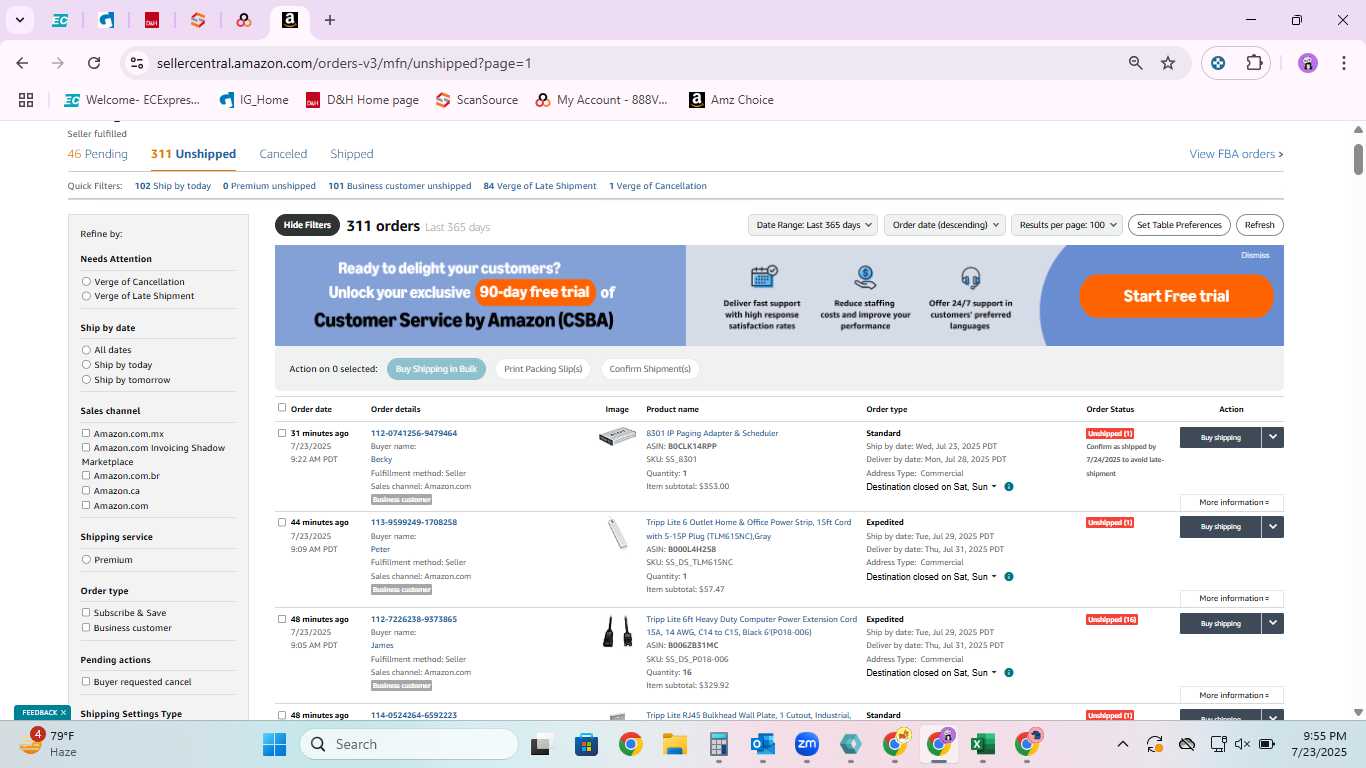
Task: Open browser extensions puzzle icon
Action: tap(1254, 63)
